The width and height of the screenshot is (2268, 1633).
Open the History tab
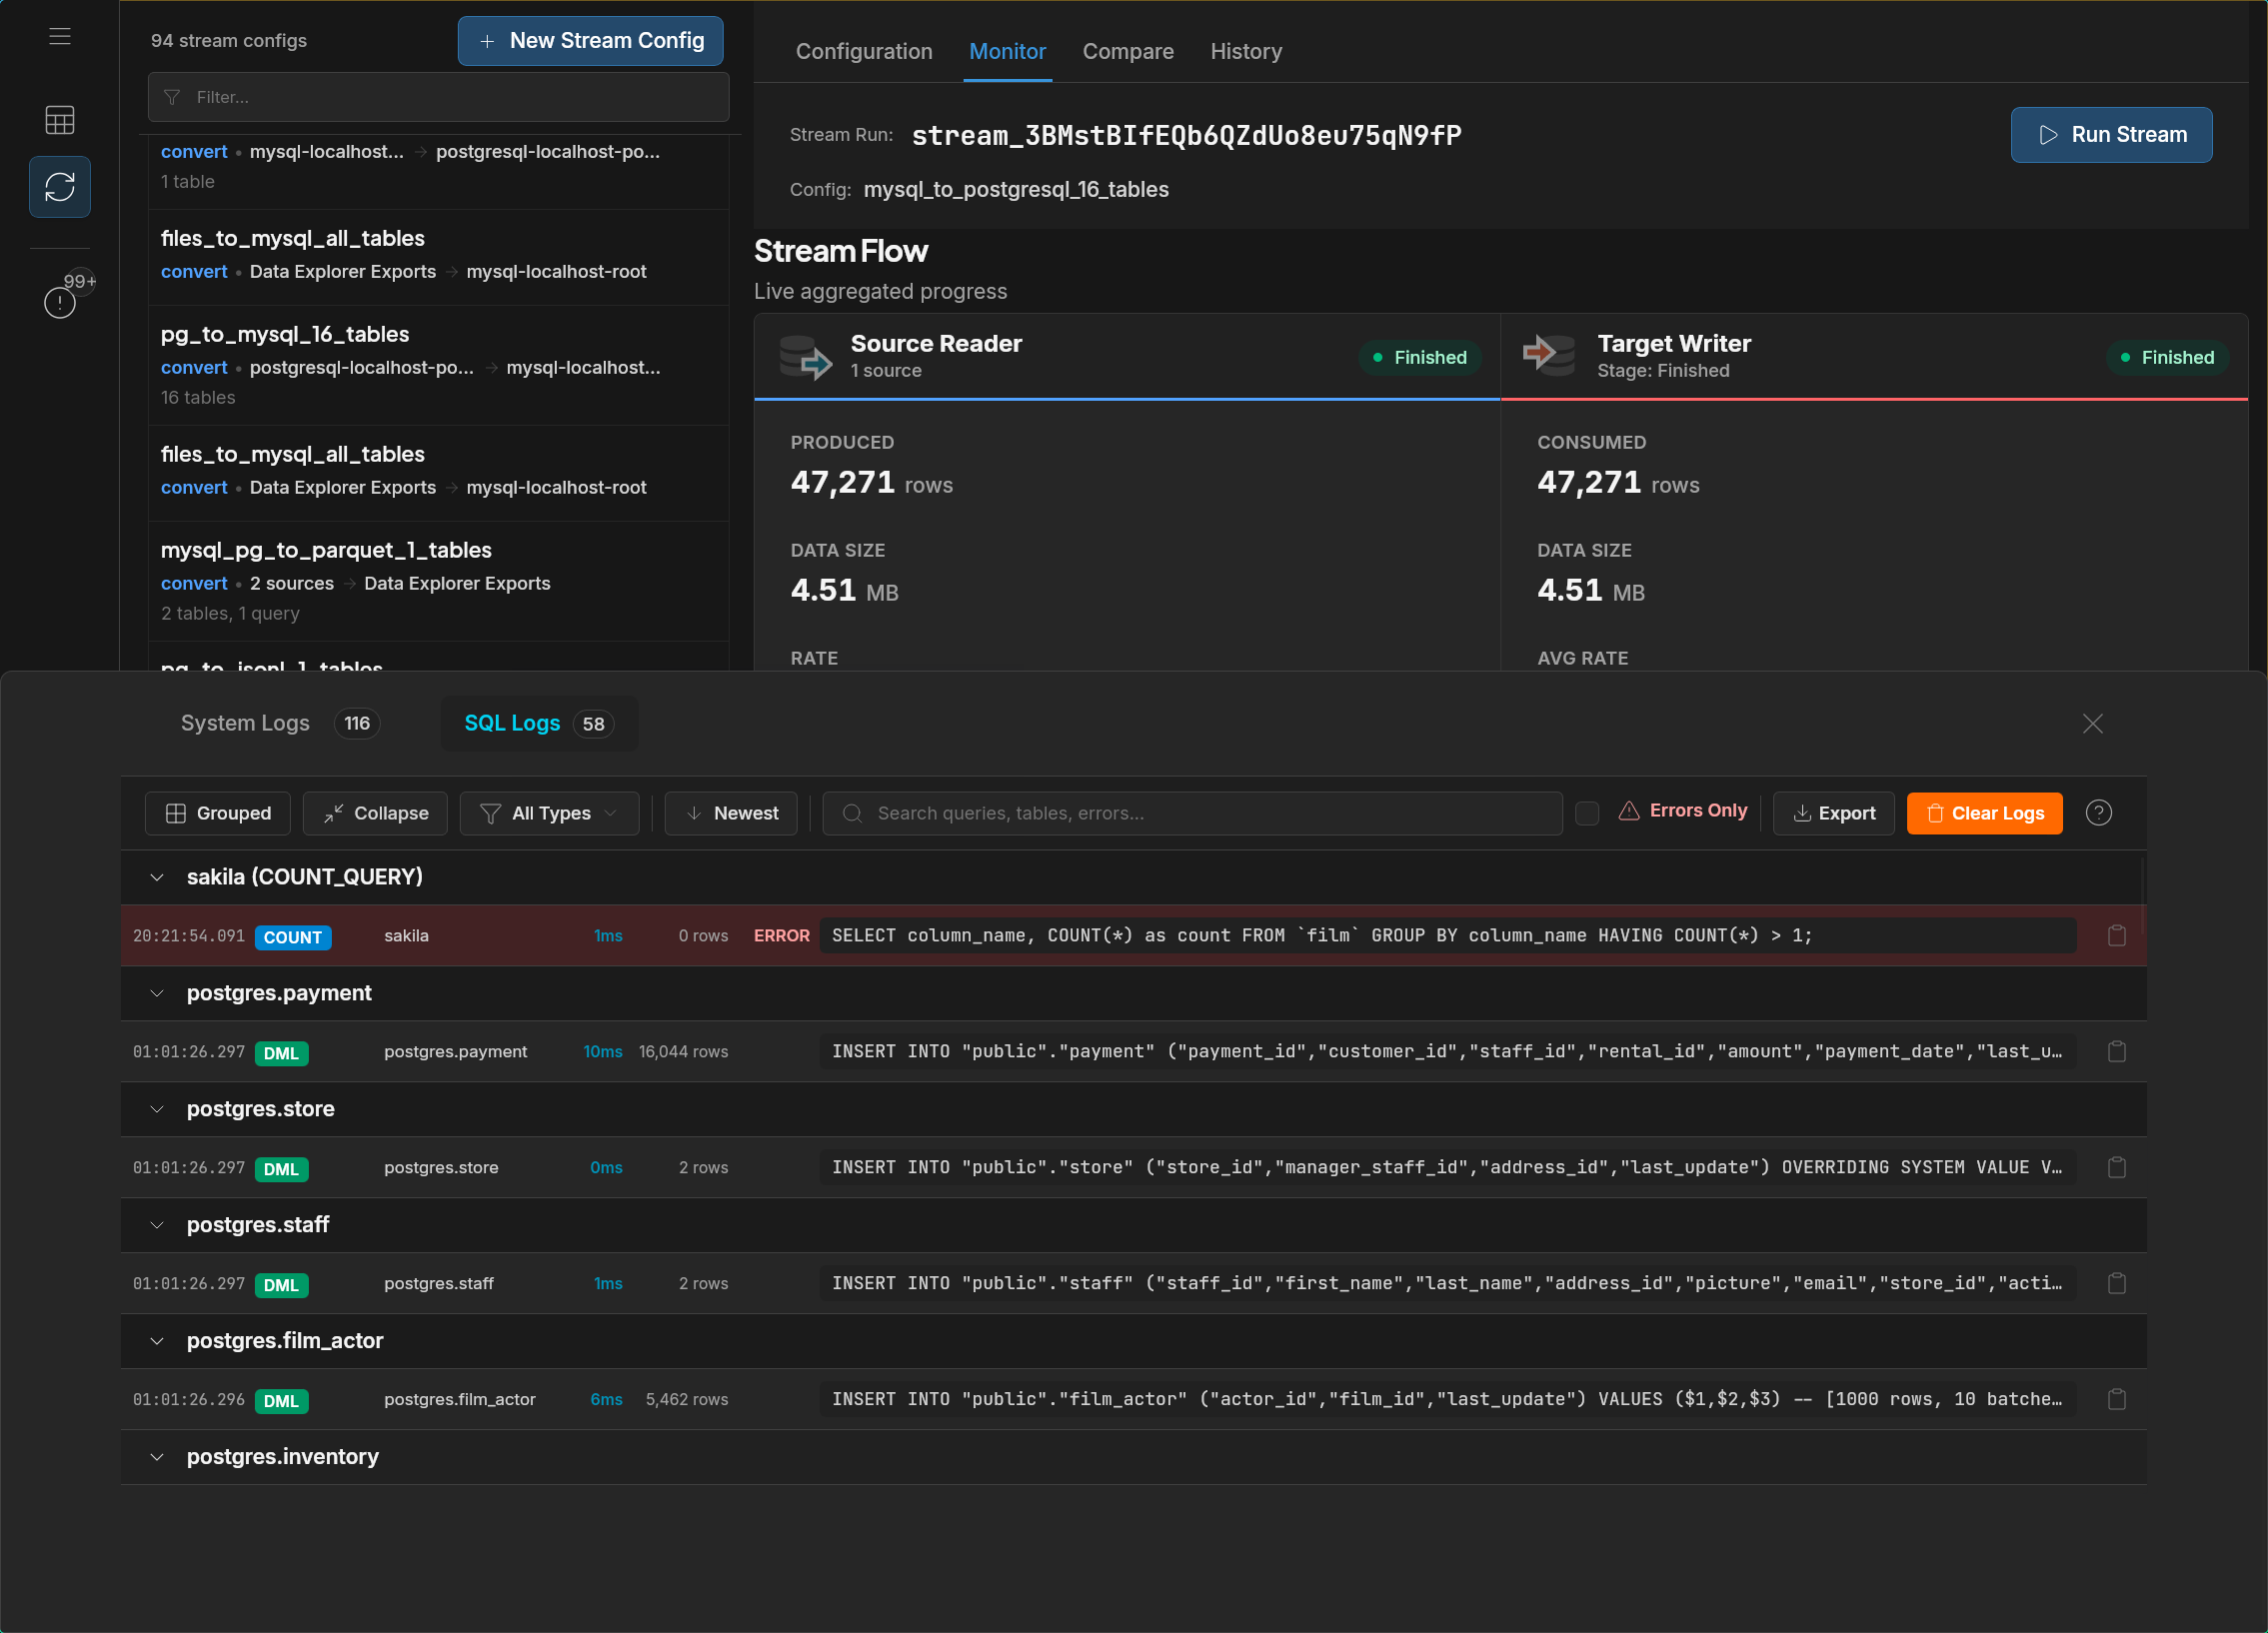[1246, 52]
